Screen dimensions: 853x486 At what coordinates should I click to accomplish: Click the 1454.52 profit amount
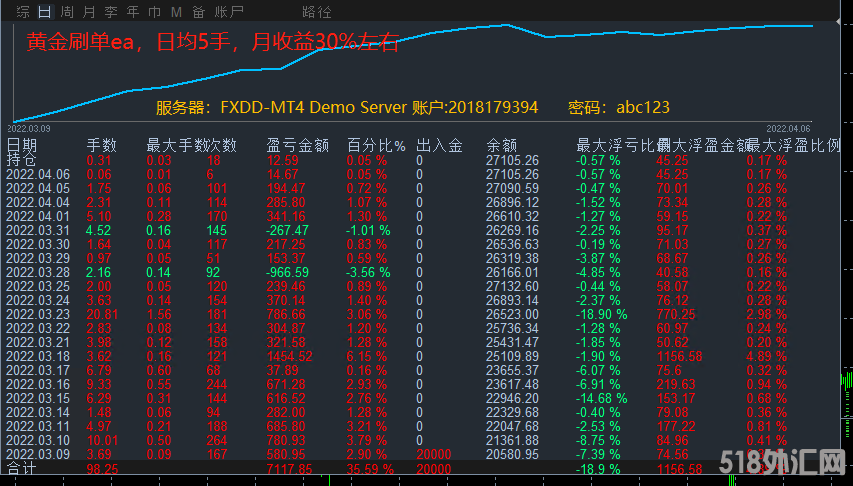click(x=289, y=356)
